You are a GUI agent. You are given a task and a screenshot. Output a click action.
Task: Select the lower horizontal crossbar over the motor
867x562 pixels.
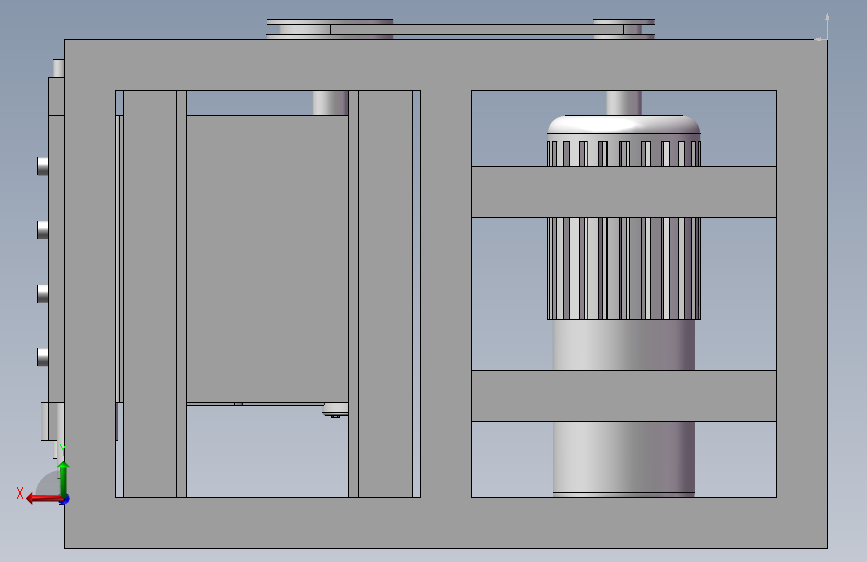click(x=624, y=396)
